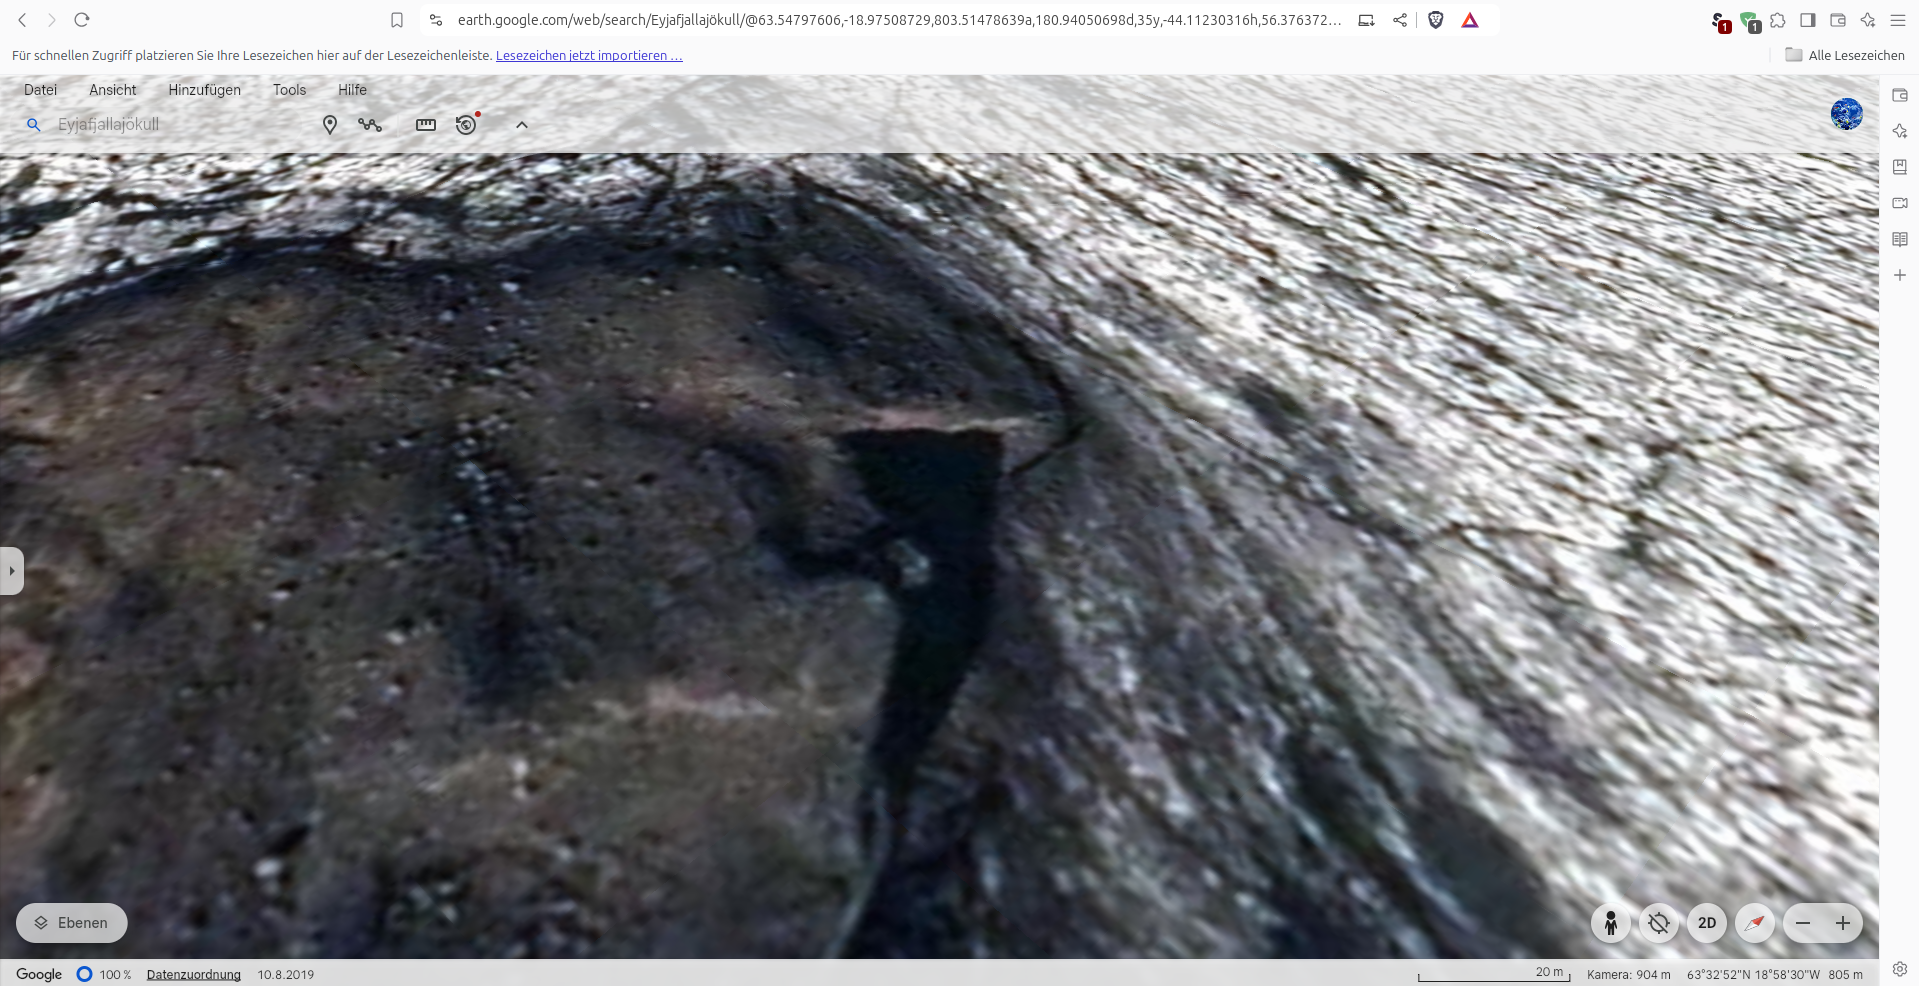Open Brave Rewards triangle icon

(1470, 20)
